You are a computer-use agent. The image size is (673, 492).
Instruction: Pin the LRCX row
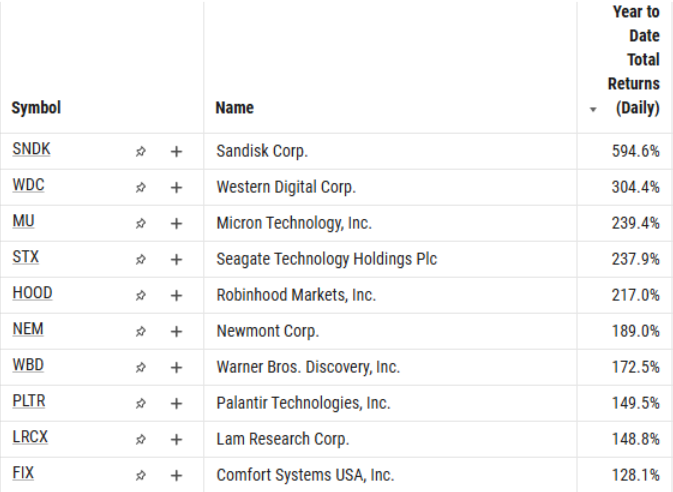[141, 439]
